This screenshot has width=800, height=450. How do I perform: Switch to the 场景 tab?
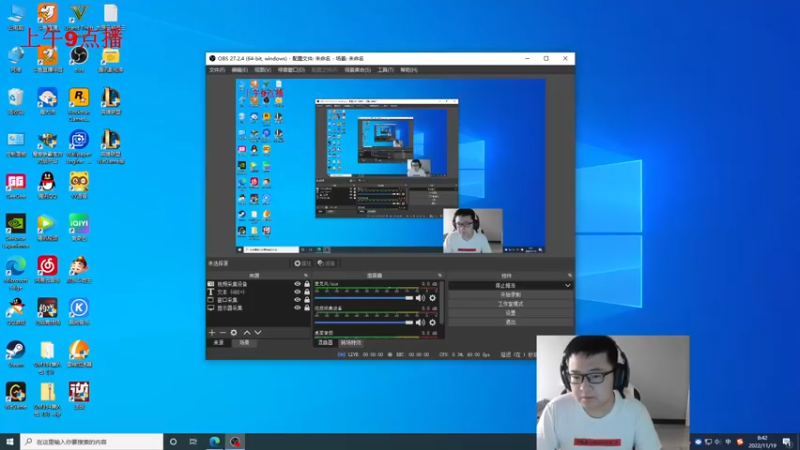click(244, 343)
